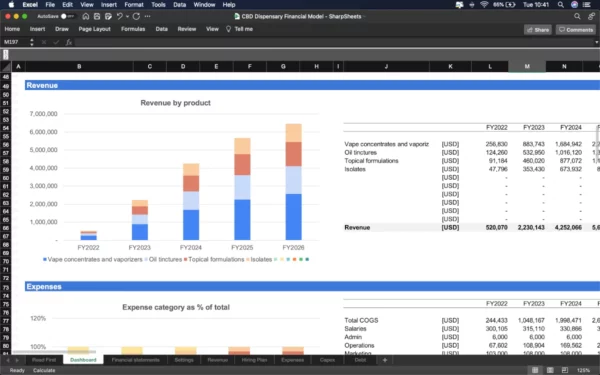
Task: Click the Redo circular arrow icon
Action: pos(136,16)
